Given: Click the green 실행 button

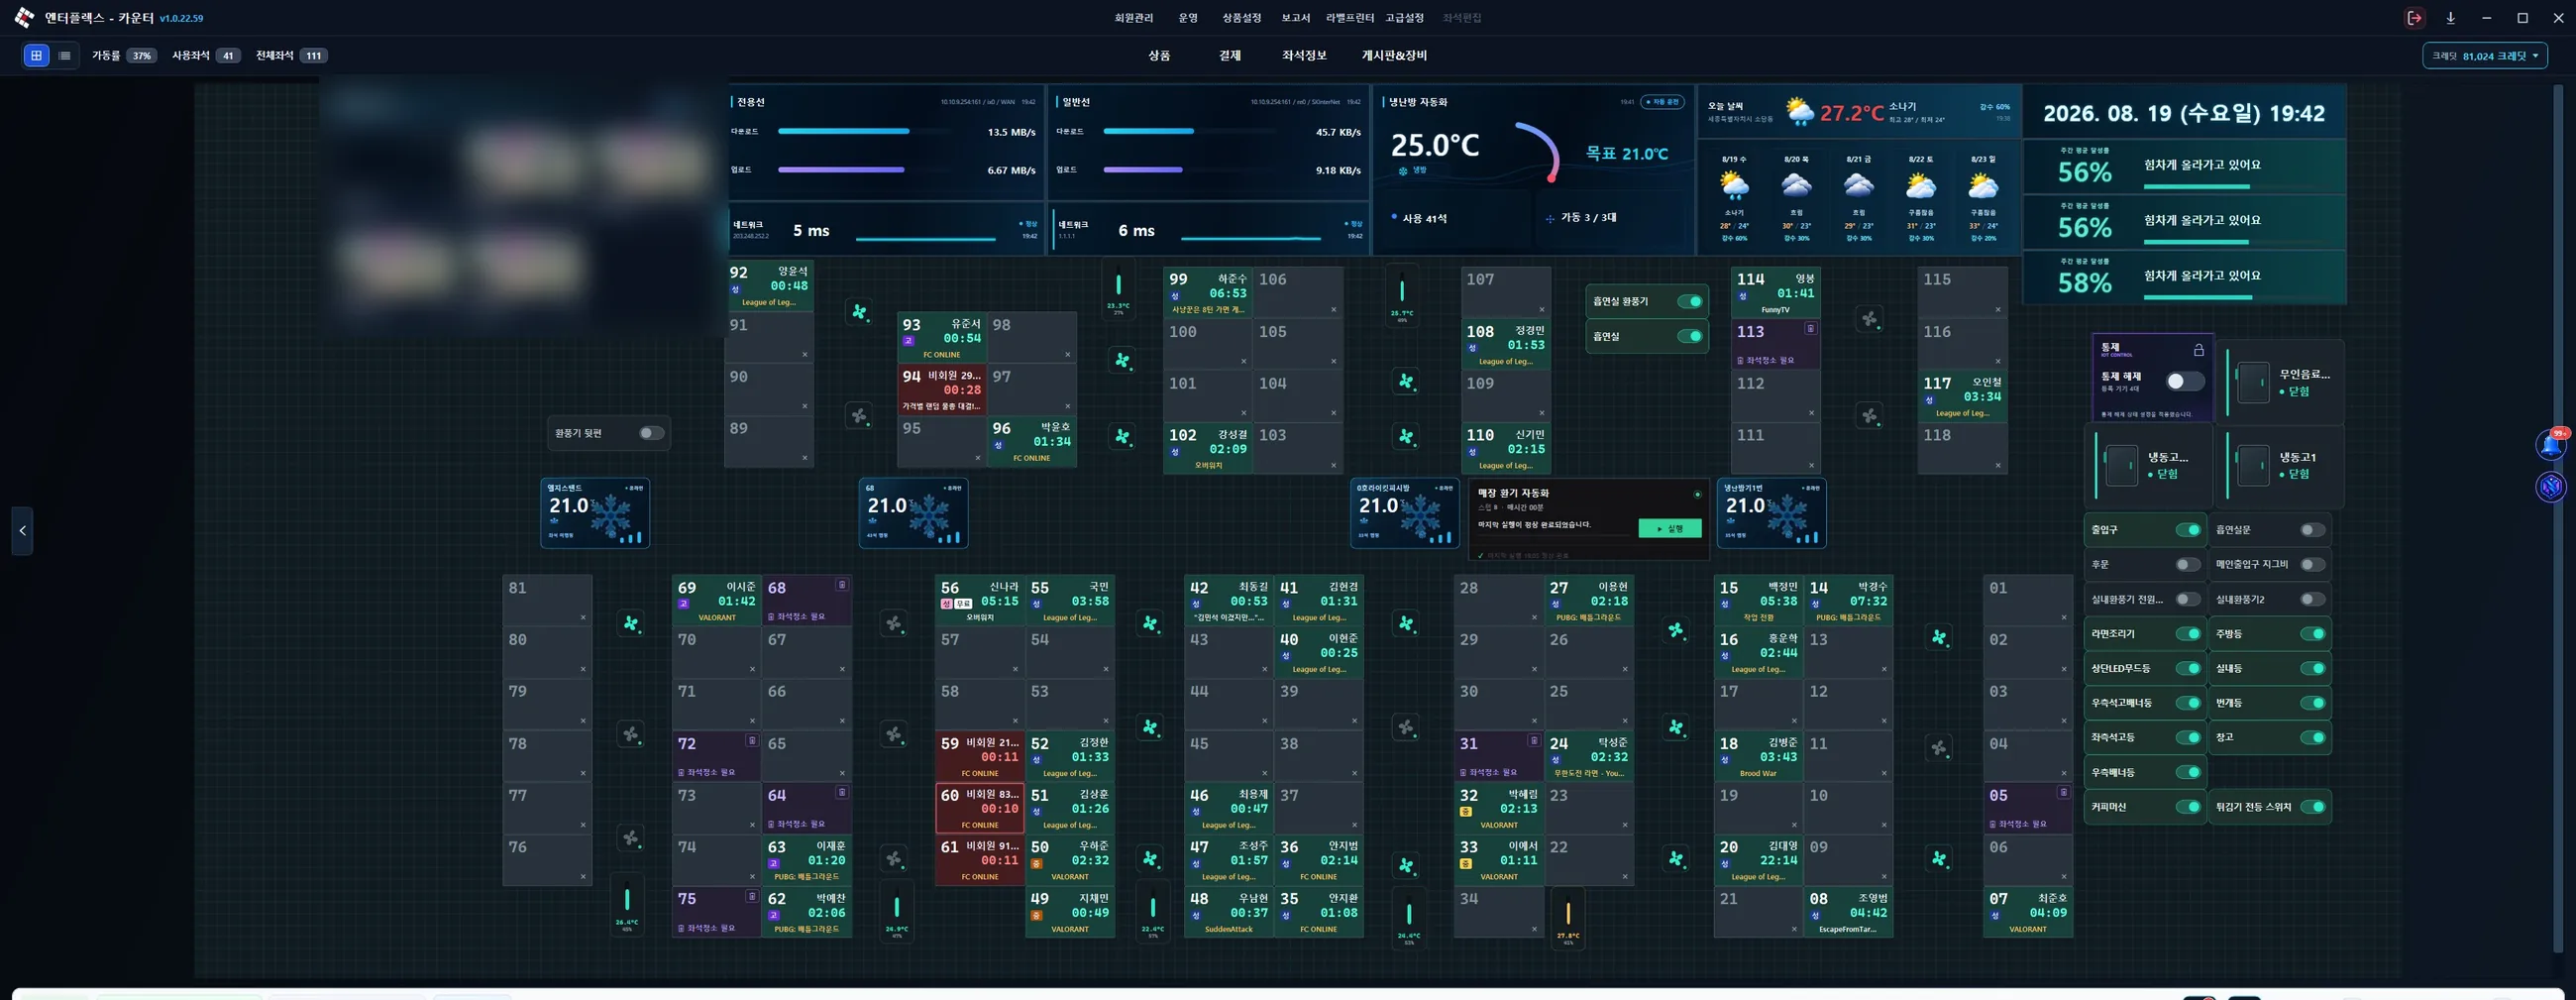Looking at the screenshot, I should pos(1669,528).
